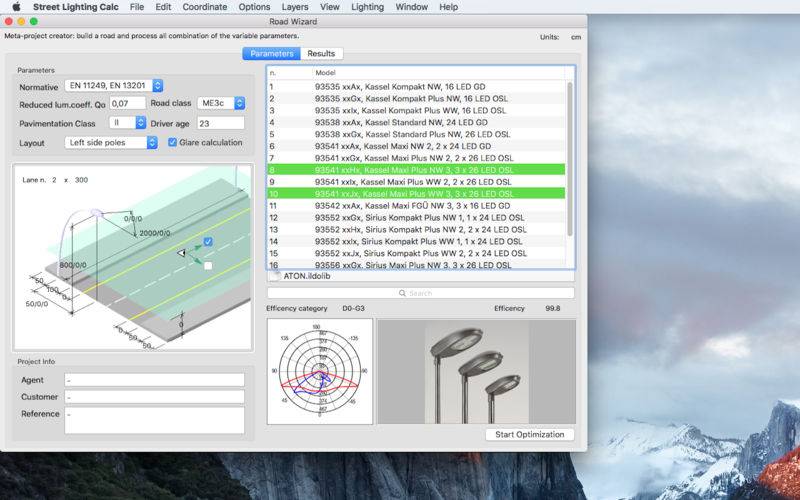Select row 9 Kassel Maxi Plus WW 2

(x=416, y=182)
